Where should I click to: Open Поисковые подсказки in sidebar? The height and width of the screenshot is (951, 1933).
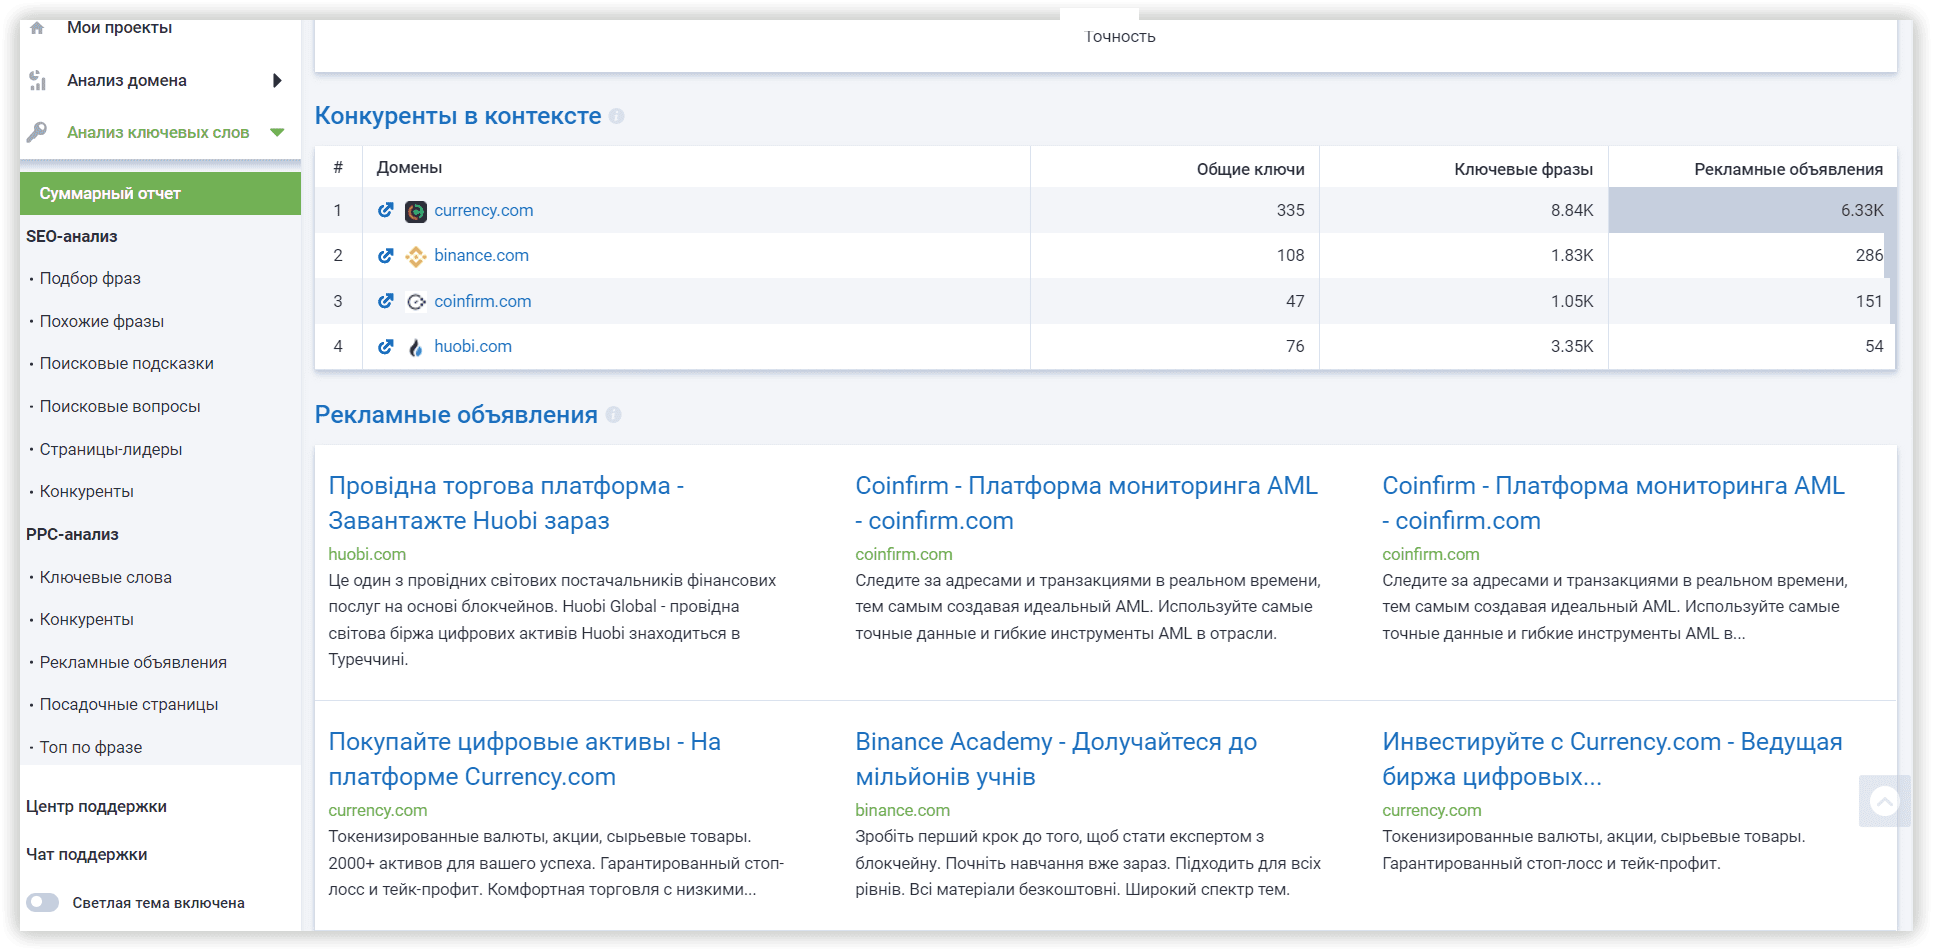(x=127, y=363)
